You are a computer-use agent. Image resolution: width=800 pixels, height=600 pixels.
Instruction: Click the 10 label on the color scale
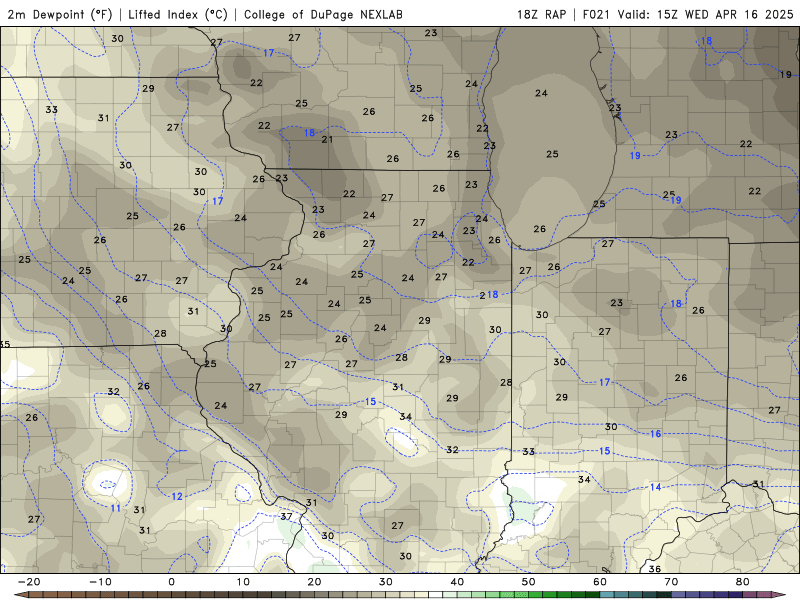(x=243, y=582)
